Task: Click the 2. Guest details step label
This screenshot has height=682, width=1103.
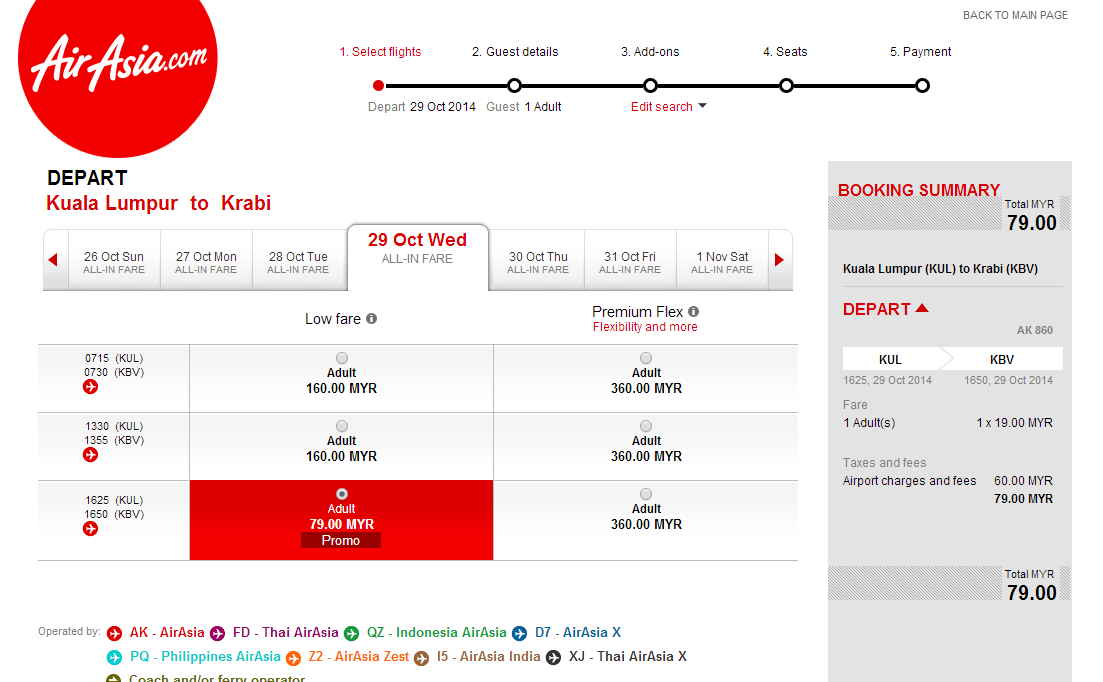Action: pyautogui.click(x=515, y=51)
